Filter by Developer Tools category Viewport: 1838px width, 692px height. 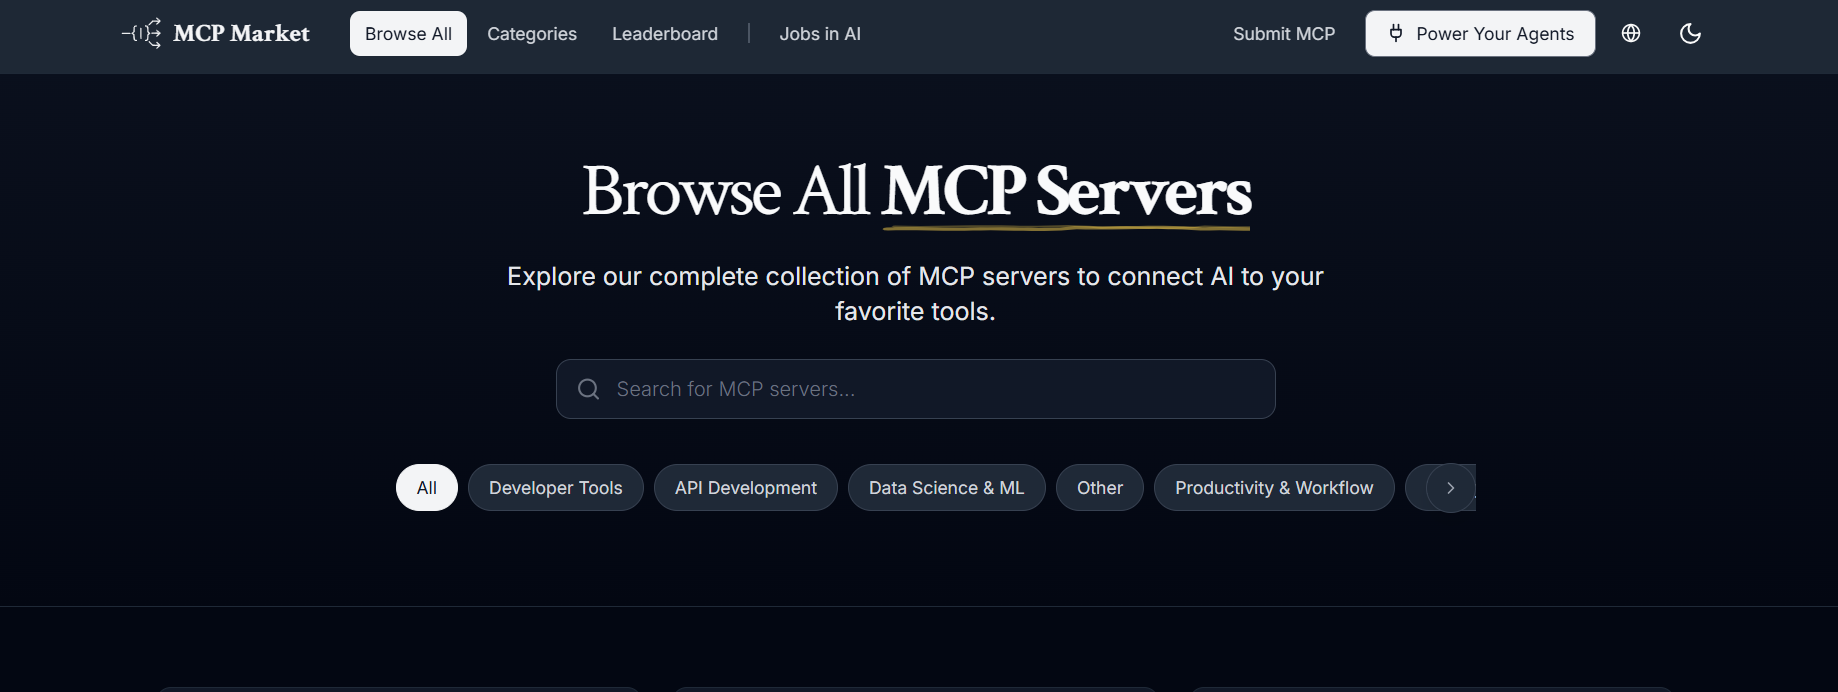tap(556, 488)
